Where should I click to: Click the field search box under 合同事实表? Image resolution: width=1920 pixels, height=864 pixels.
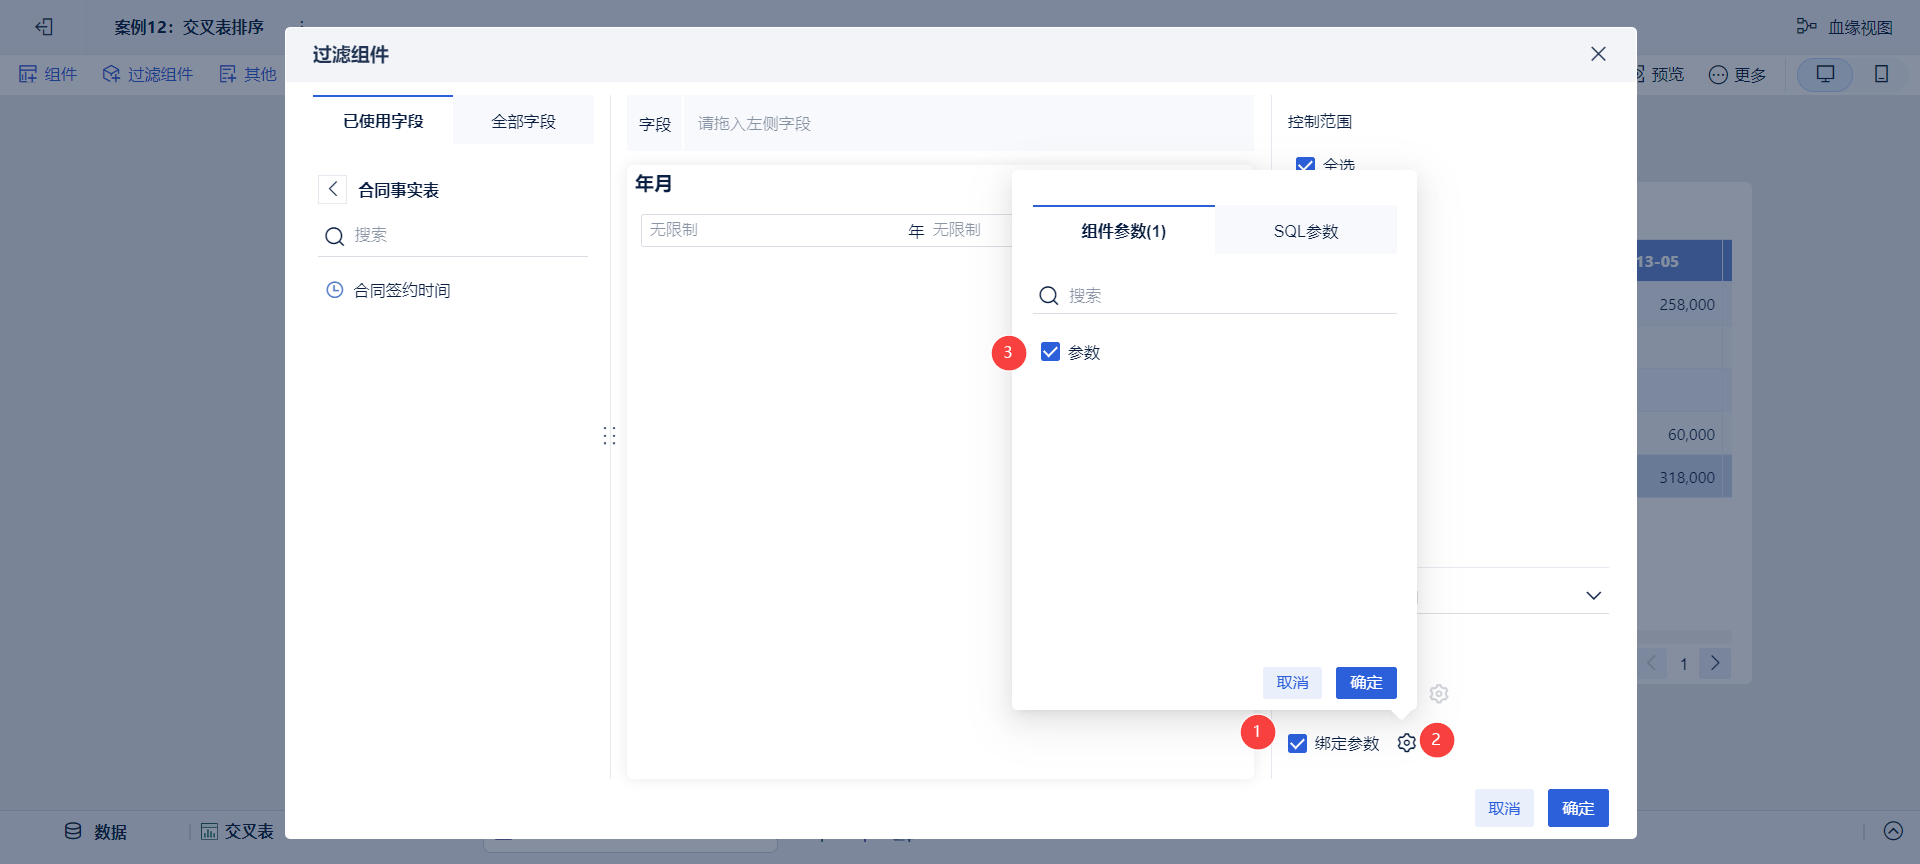(x=453, y=235)
